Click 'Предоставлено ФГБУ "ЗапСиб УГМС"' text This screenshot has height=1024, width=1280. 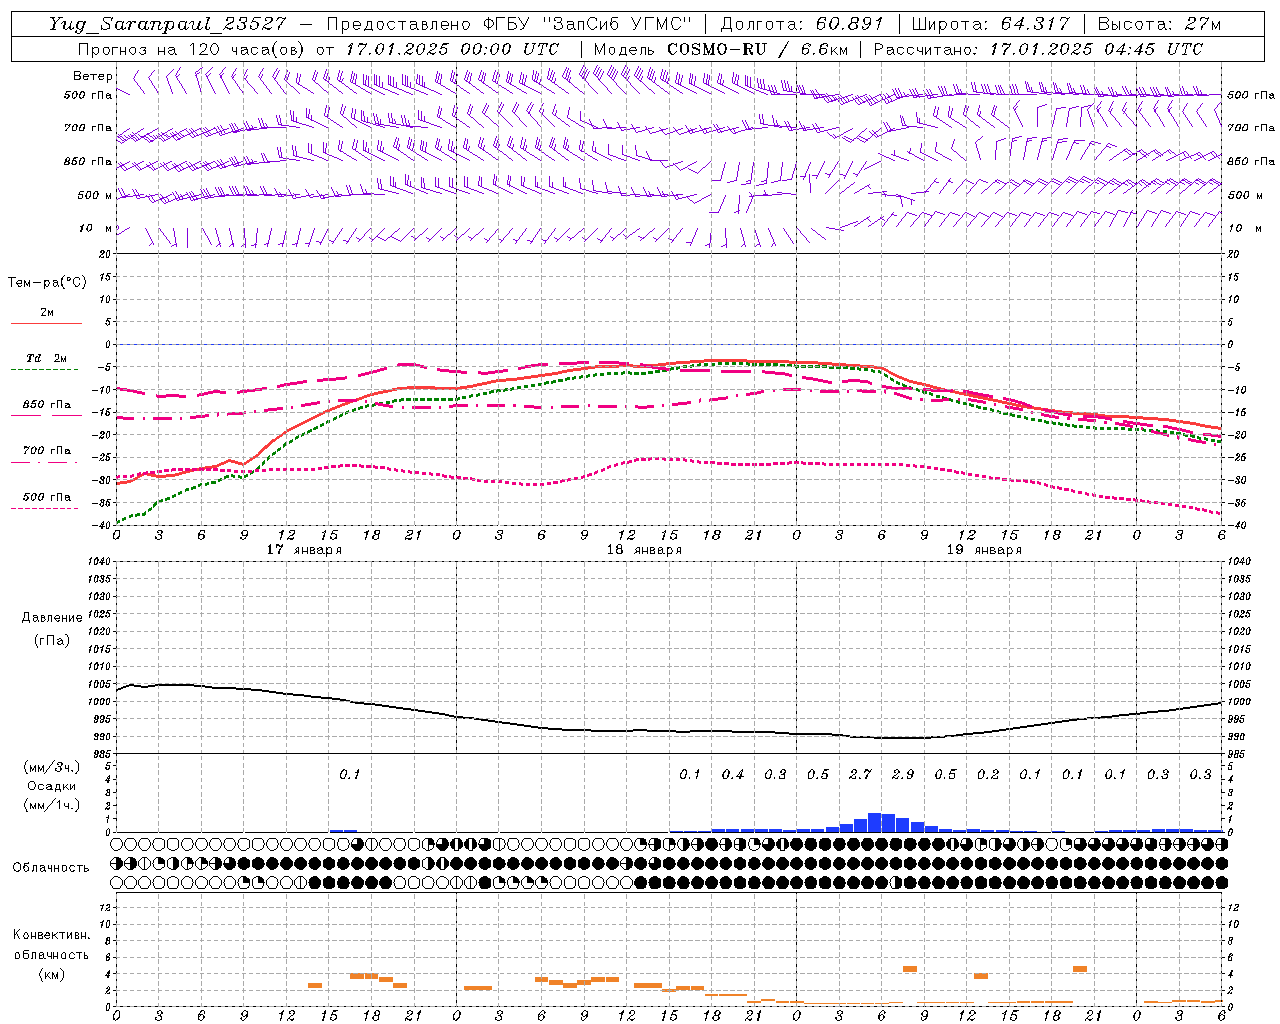(x=509, y=24)
